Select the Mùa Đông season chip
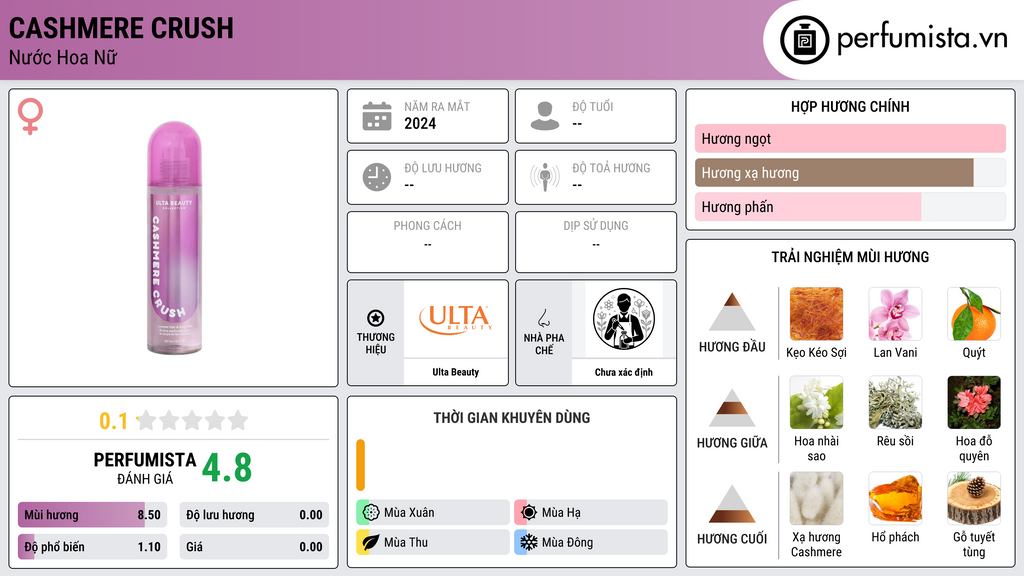The width and height of the screenshot is (1024, 576). (591, 542)
